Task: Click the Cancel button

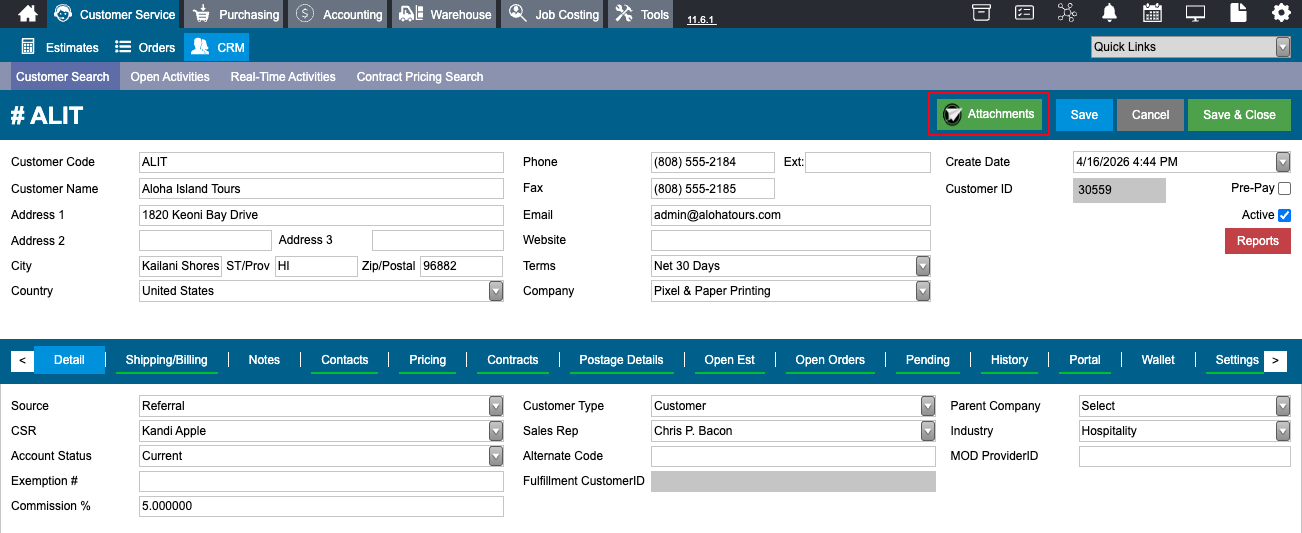Action: point(1150,115)
